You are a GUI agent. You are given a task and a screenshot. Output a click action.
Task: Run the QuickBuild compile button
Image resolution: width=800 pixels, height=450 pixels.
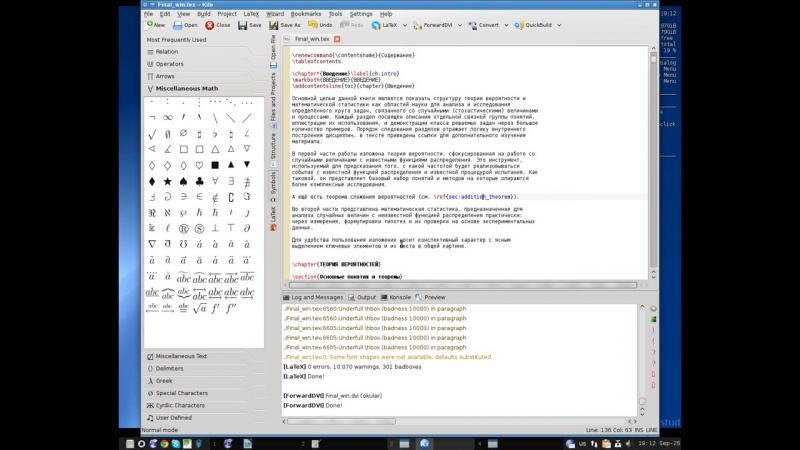[536, 25]
